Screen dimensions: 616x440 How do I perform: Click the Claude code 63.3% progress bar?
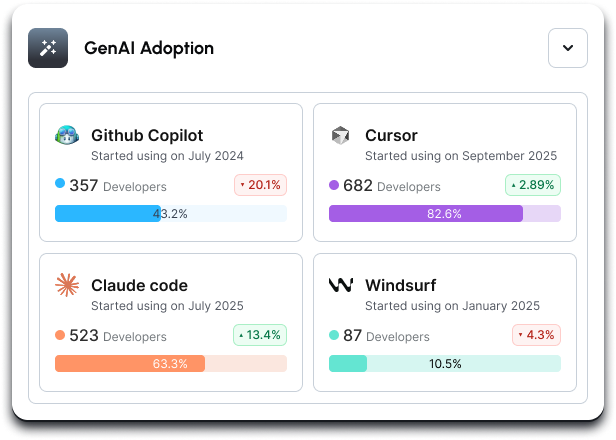click(171, 364)
